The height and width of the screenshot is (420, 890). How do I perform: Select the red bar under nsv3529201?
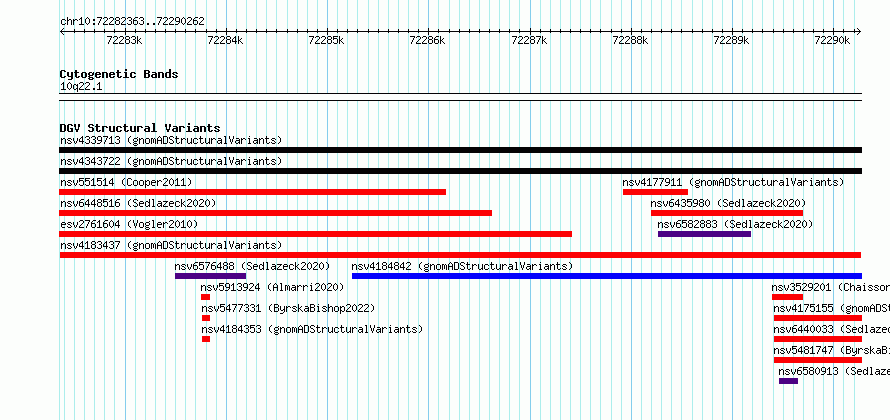(x=787, y=297)
